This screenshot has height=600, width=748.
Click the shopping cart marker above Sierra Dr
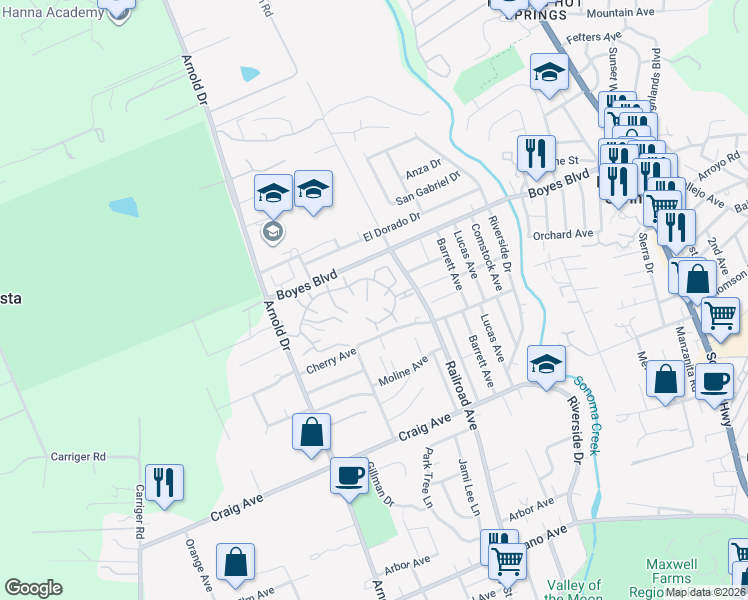click(662, 206)
